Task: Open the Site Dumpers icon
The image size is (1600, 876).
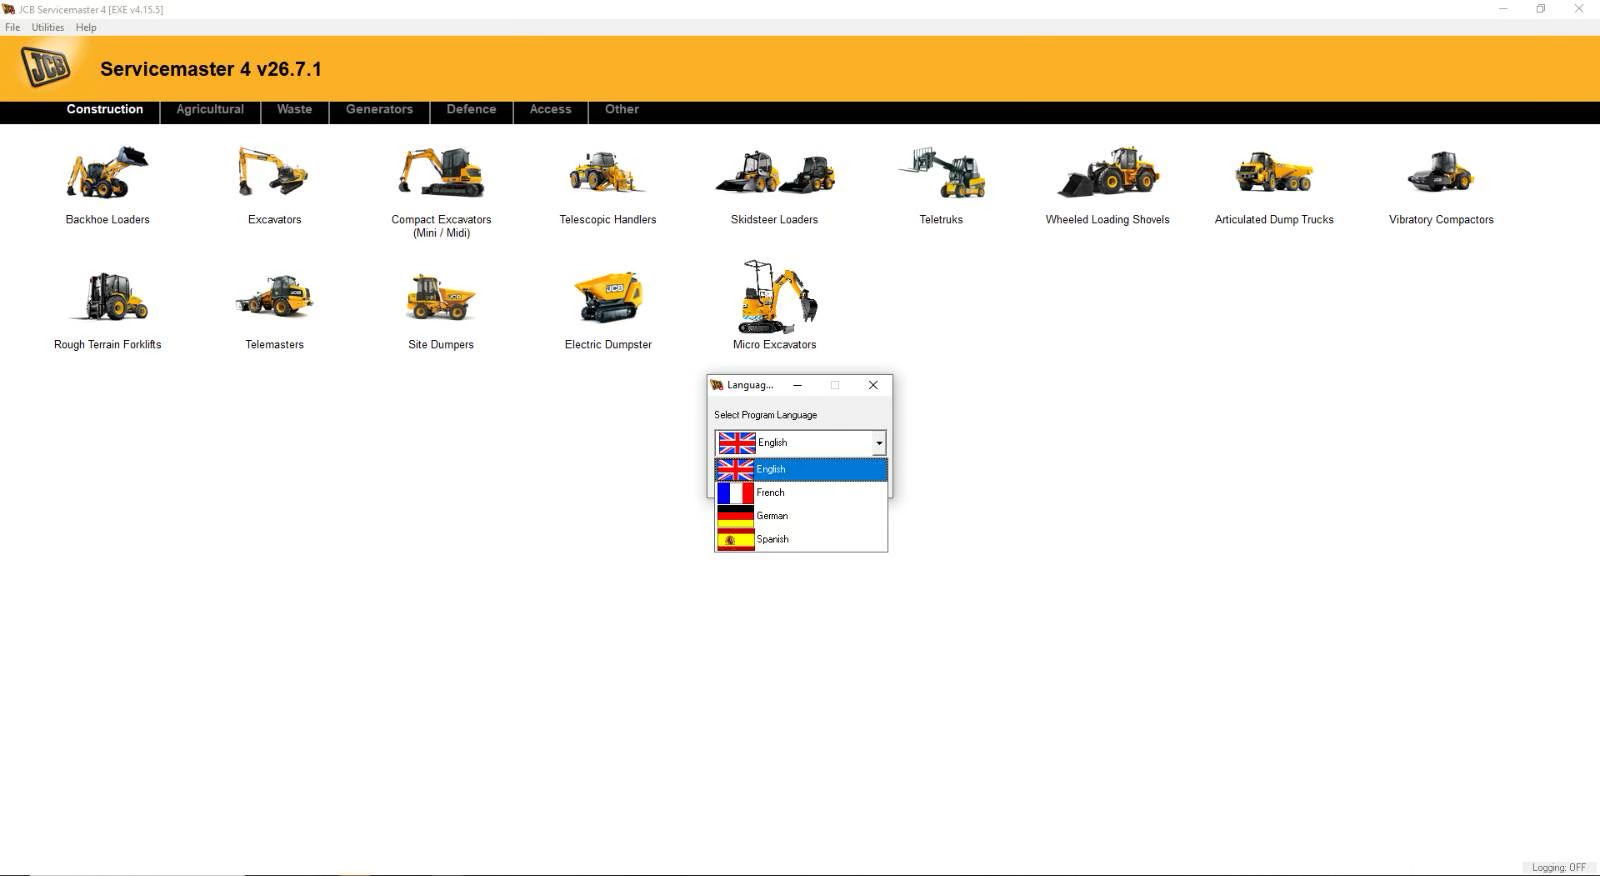Action: tap(441, 297)
